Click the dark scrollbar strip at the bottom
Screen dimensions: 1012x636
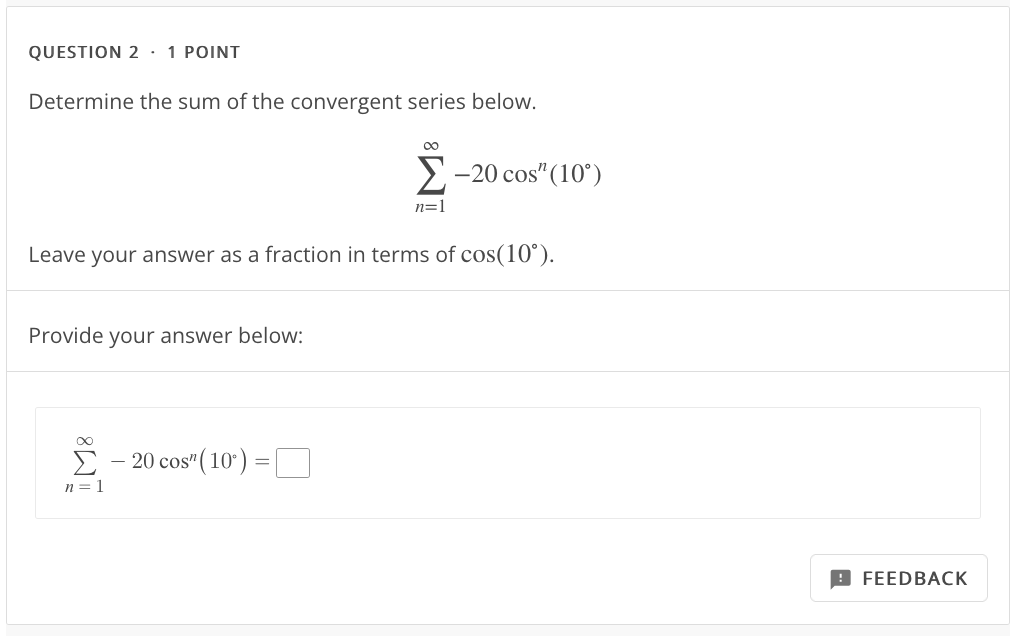click(506, 632)
